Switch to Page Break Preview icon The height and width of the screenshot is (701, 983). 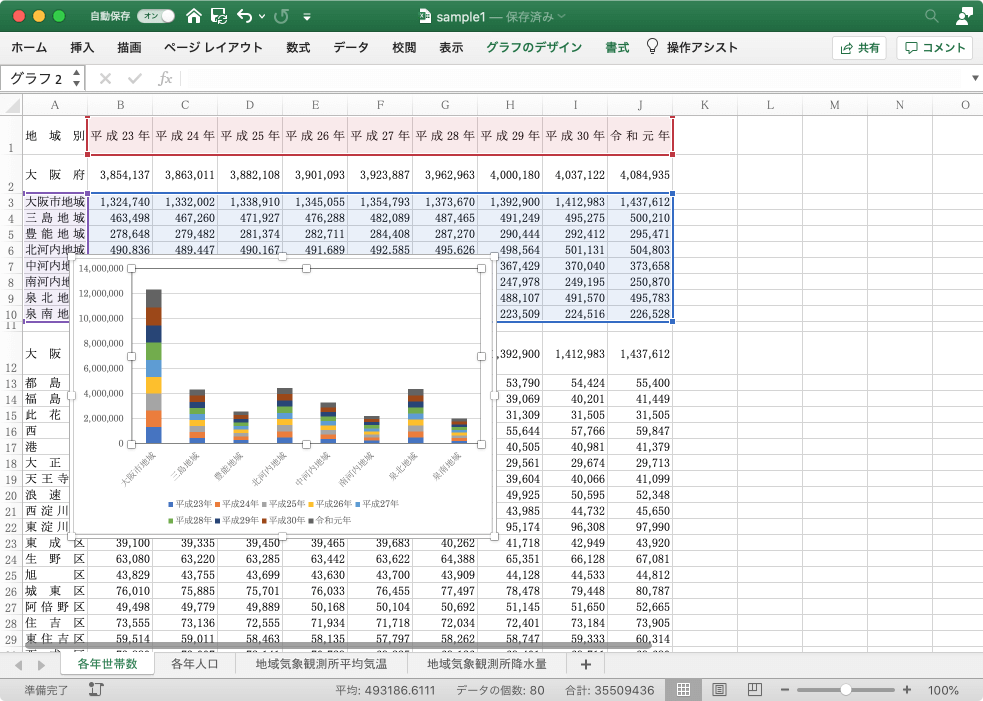pos(752,690)
